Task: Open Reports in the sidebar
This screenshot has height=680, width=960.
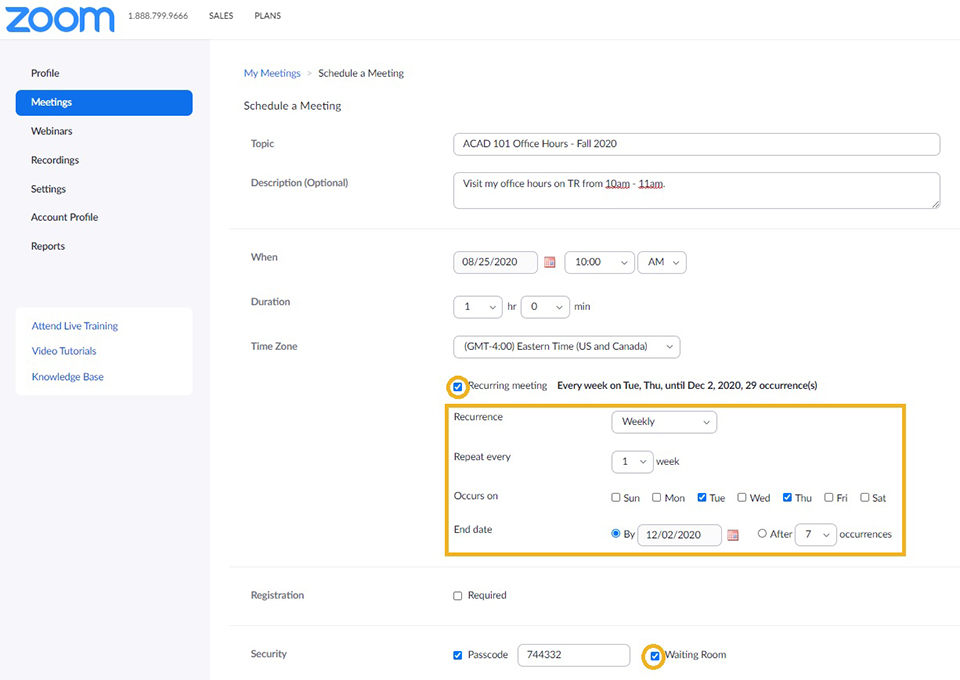Action: 48,246
